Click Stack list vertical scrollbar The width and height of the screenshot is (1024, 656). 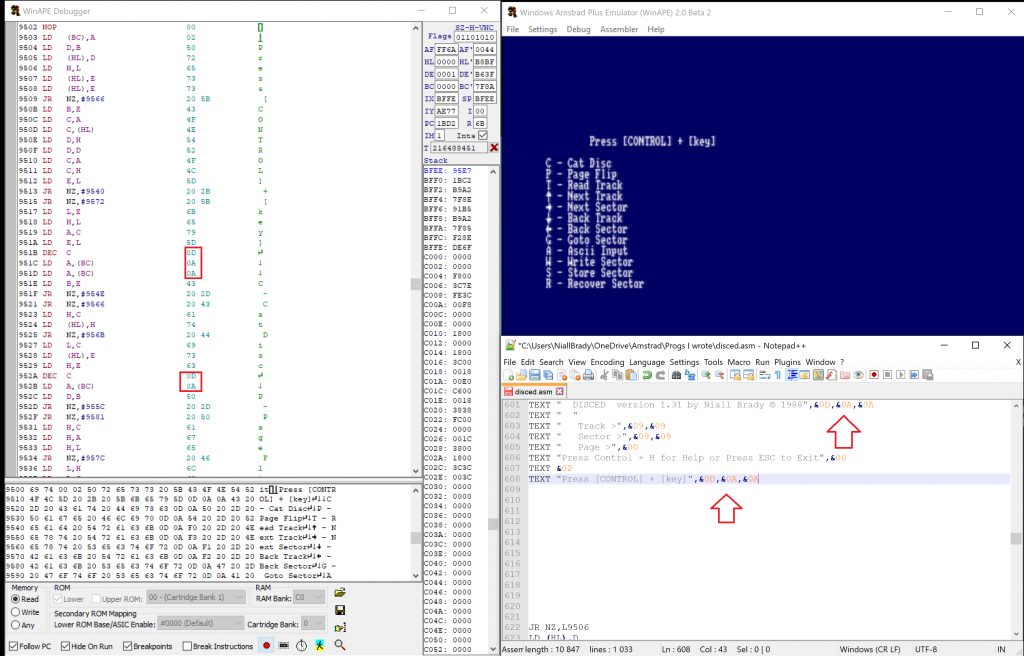[x=493, y=410]
